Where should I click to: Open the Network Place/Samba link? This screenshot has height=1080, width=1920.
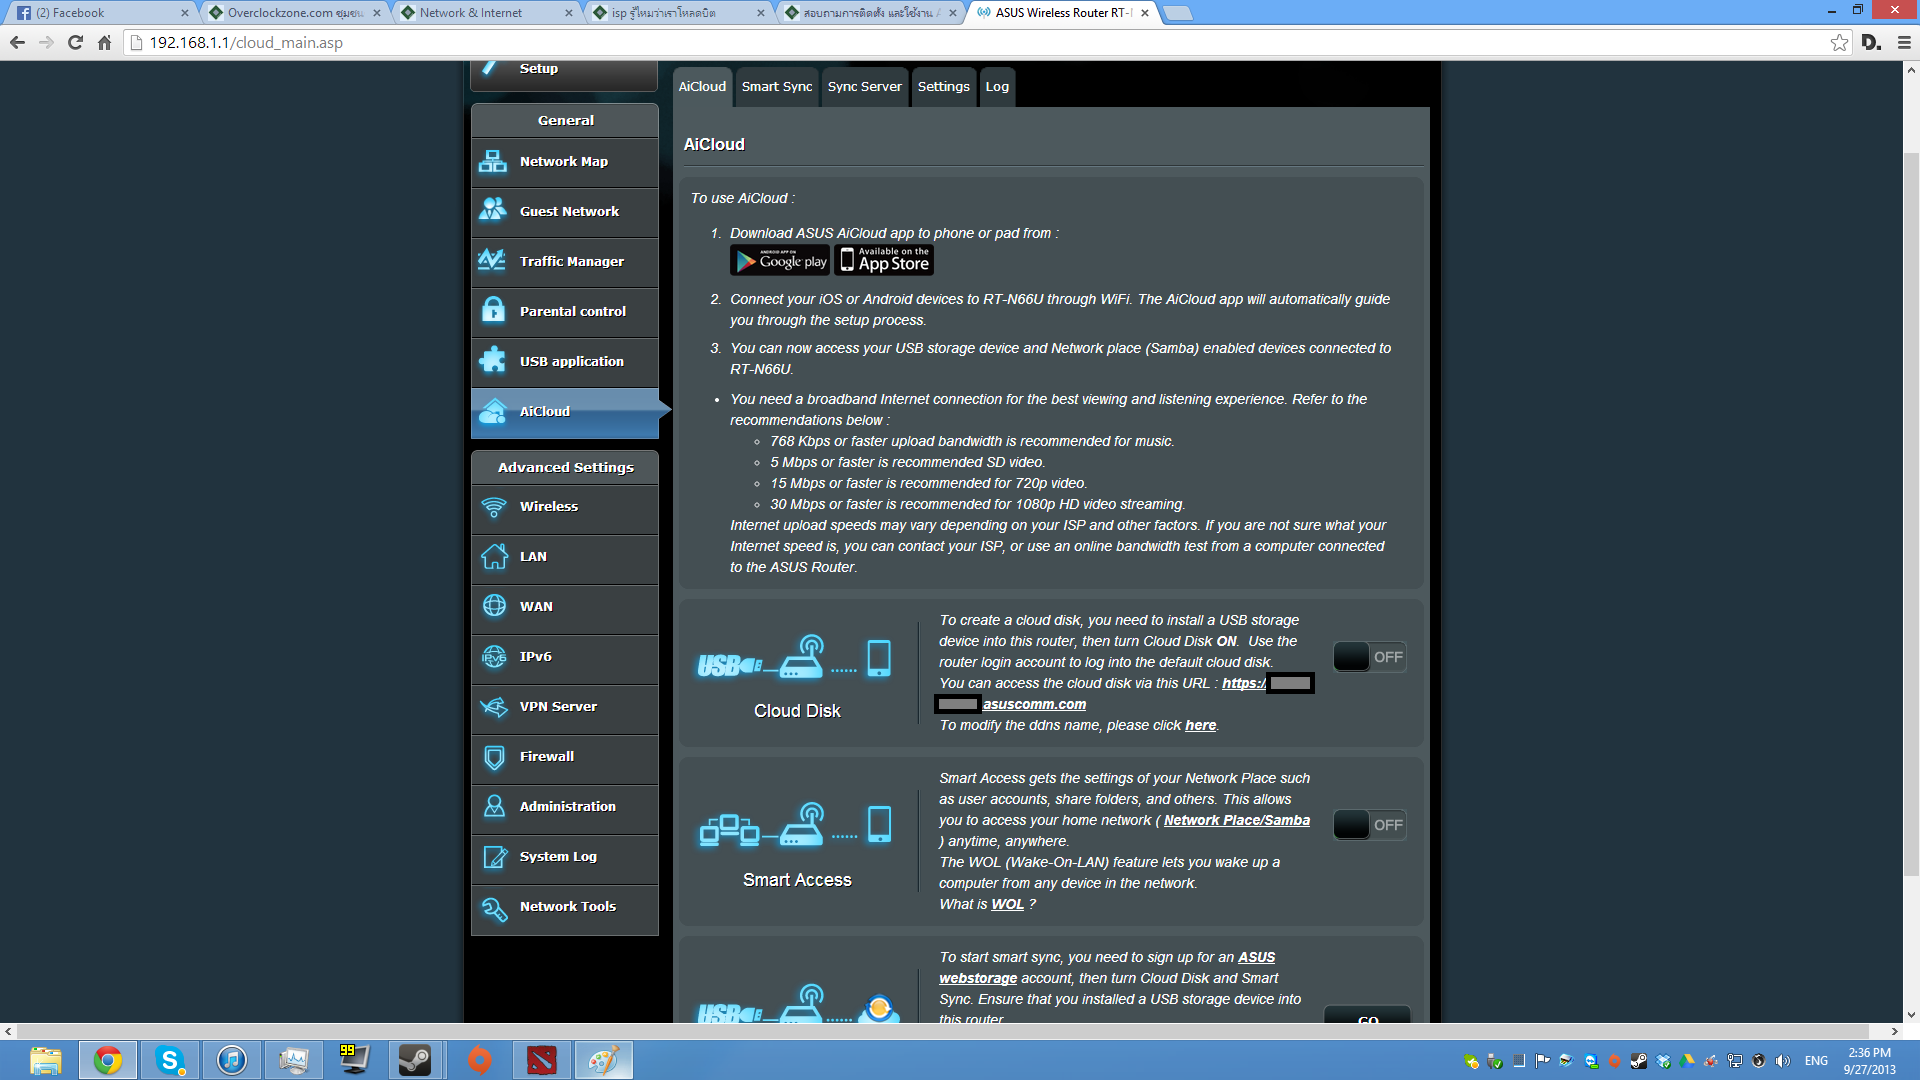[1236, 820]
